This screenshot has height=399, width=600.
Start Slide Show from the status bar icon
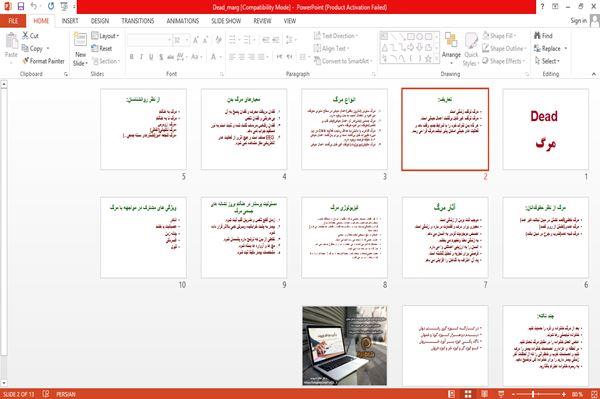pos(501,394)
